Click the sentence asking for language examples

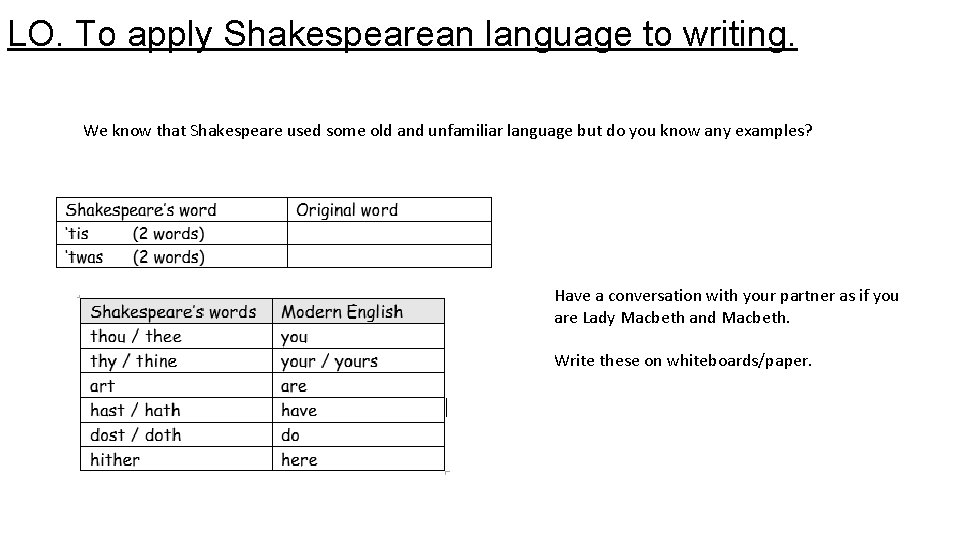(x=448, y=130)
